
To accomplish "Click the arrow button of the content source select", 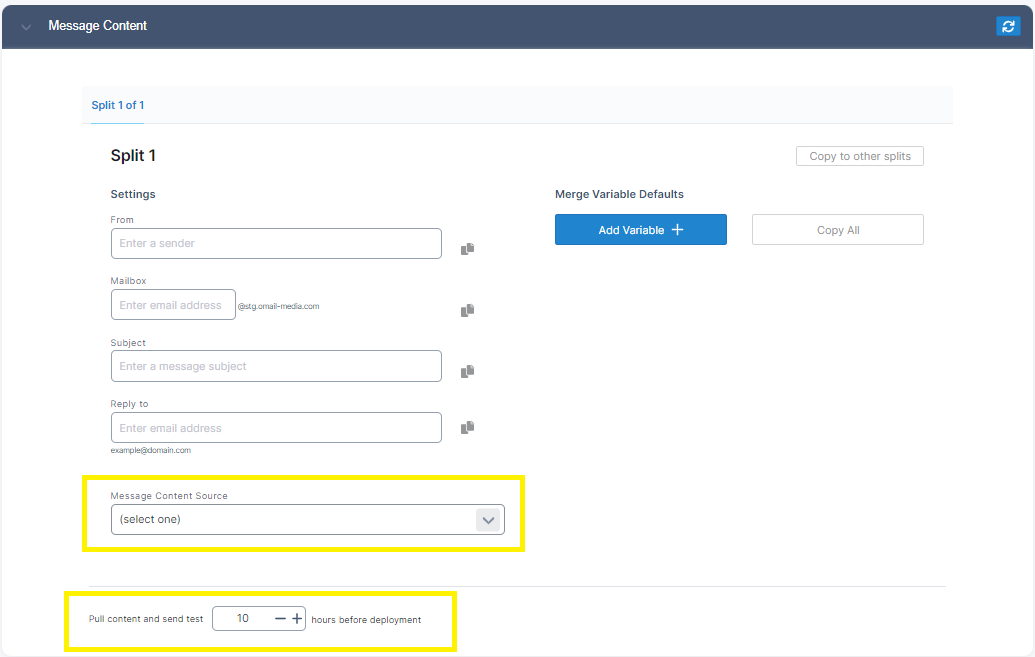I will click(x=487, y=520).
